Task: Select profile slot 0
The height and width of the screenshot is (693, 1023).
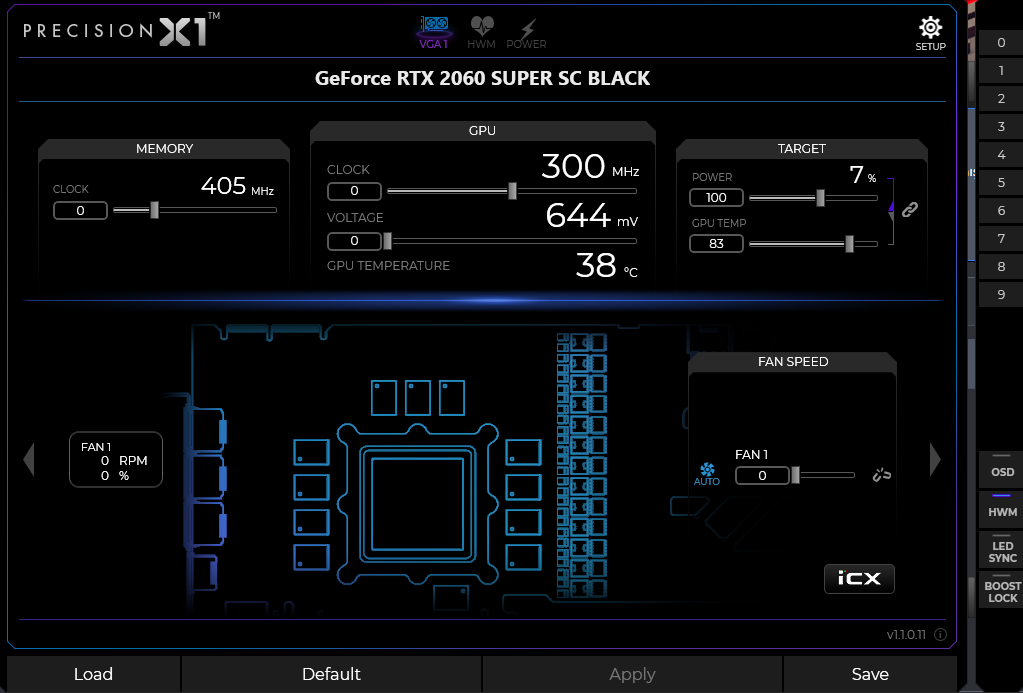Action: (1001, 43)
